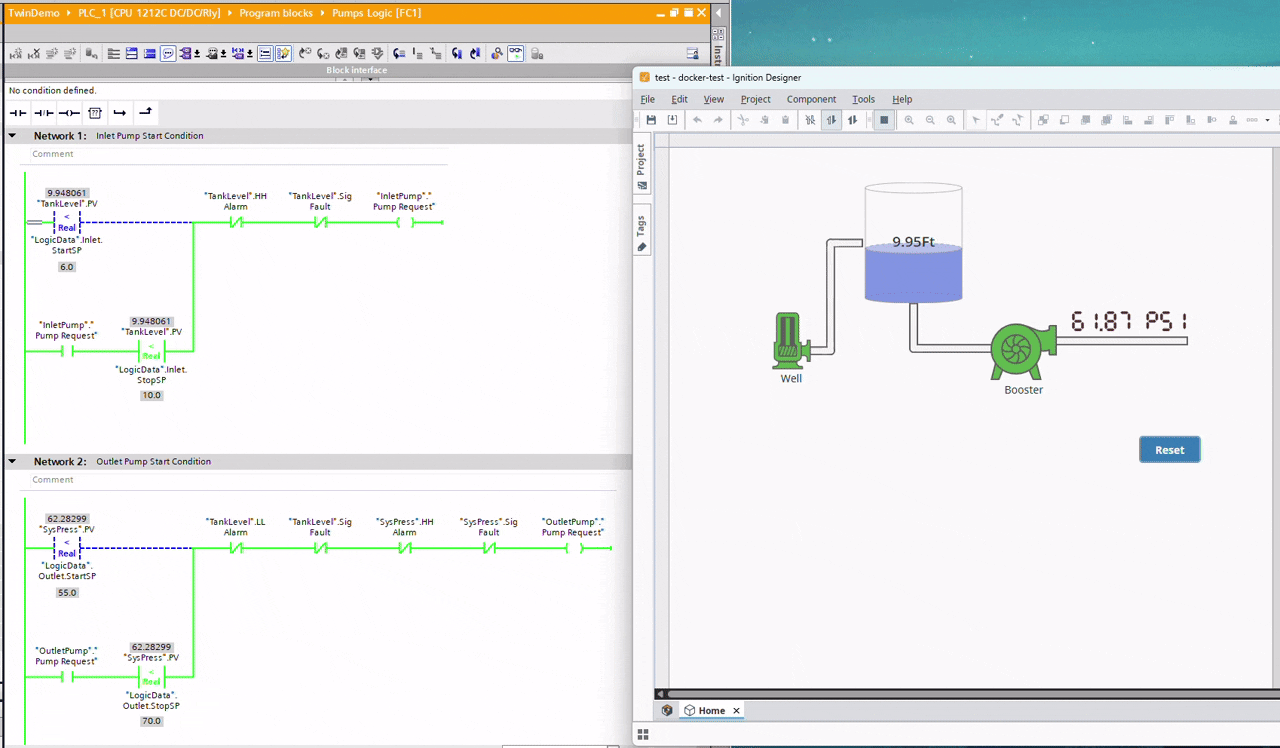This screenshot has width=1280, height=748.
Task: Set Ignition comm mode to Read/Write
Action: coord(852,120)
